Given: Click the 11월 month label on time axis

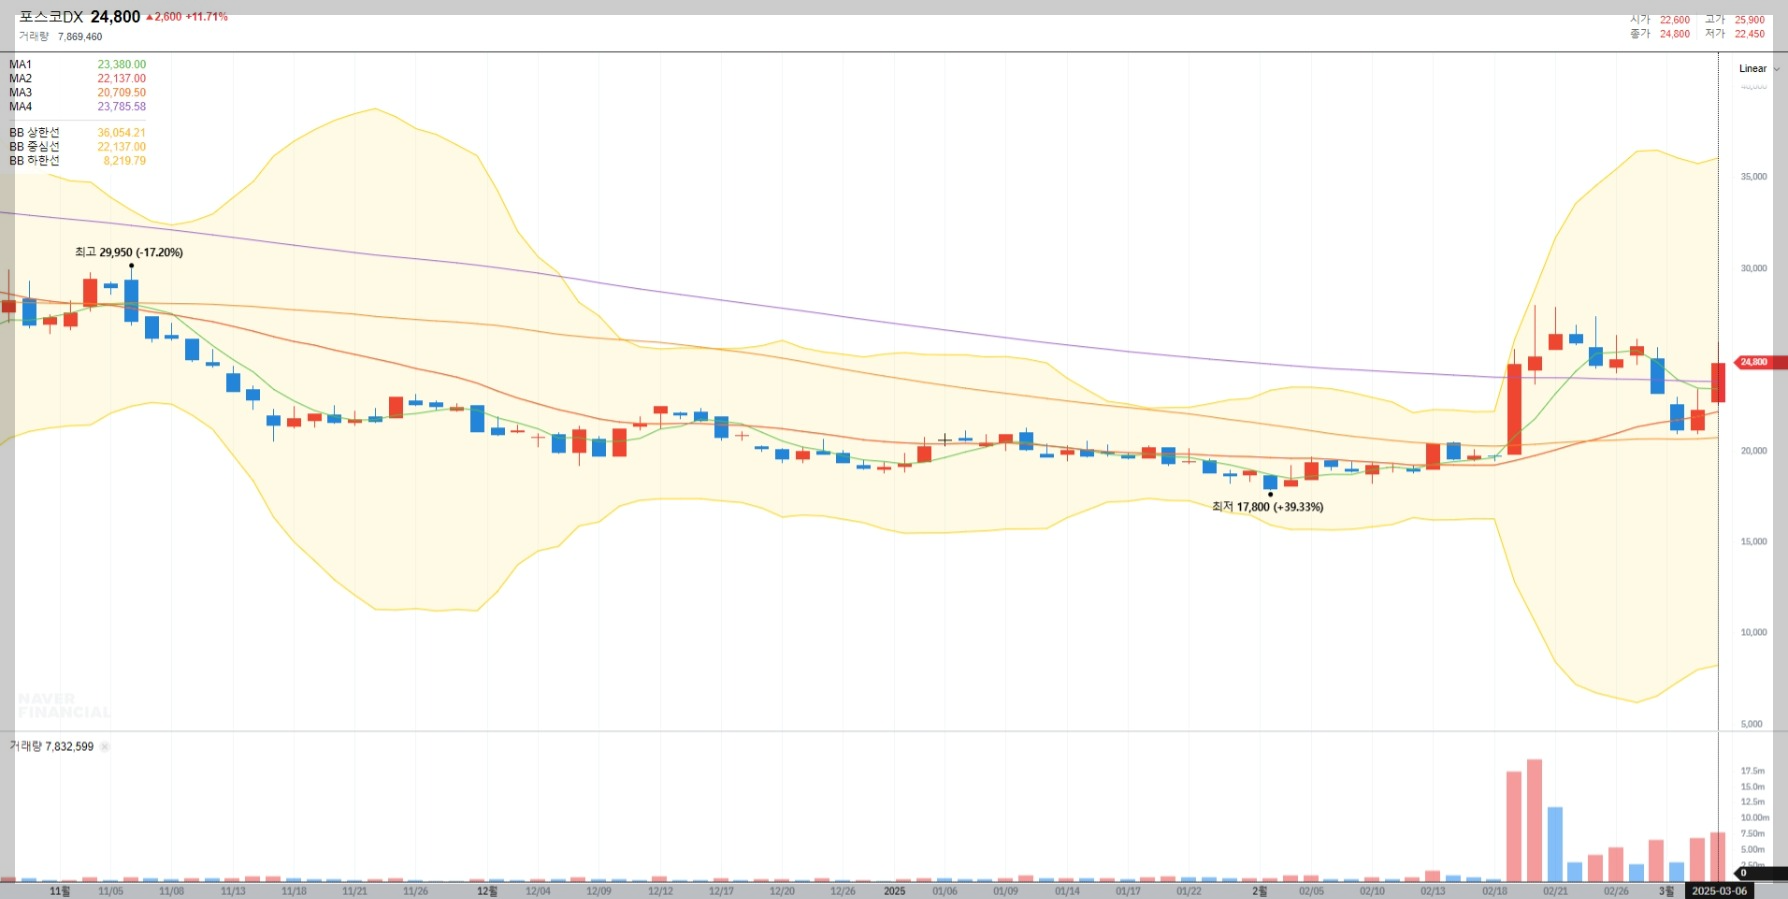Looking at the screenshot, I should [x=60, y=891].
